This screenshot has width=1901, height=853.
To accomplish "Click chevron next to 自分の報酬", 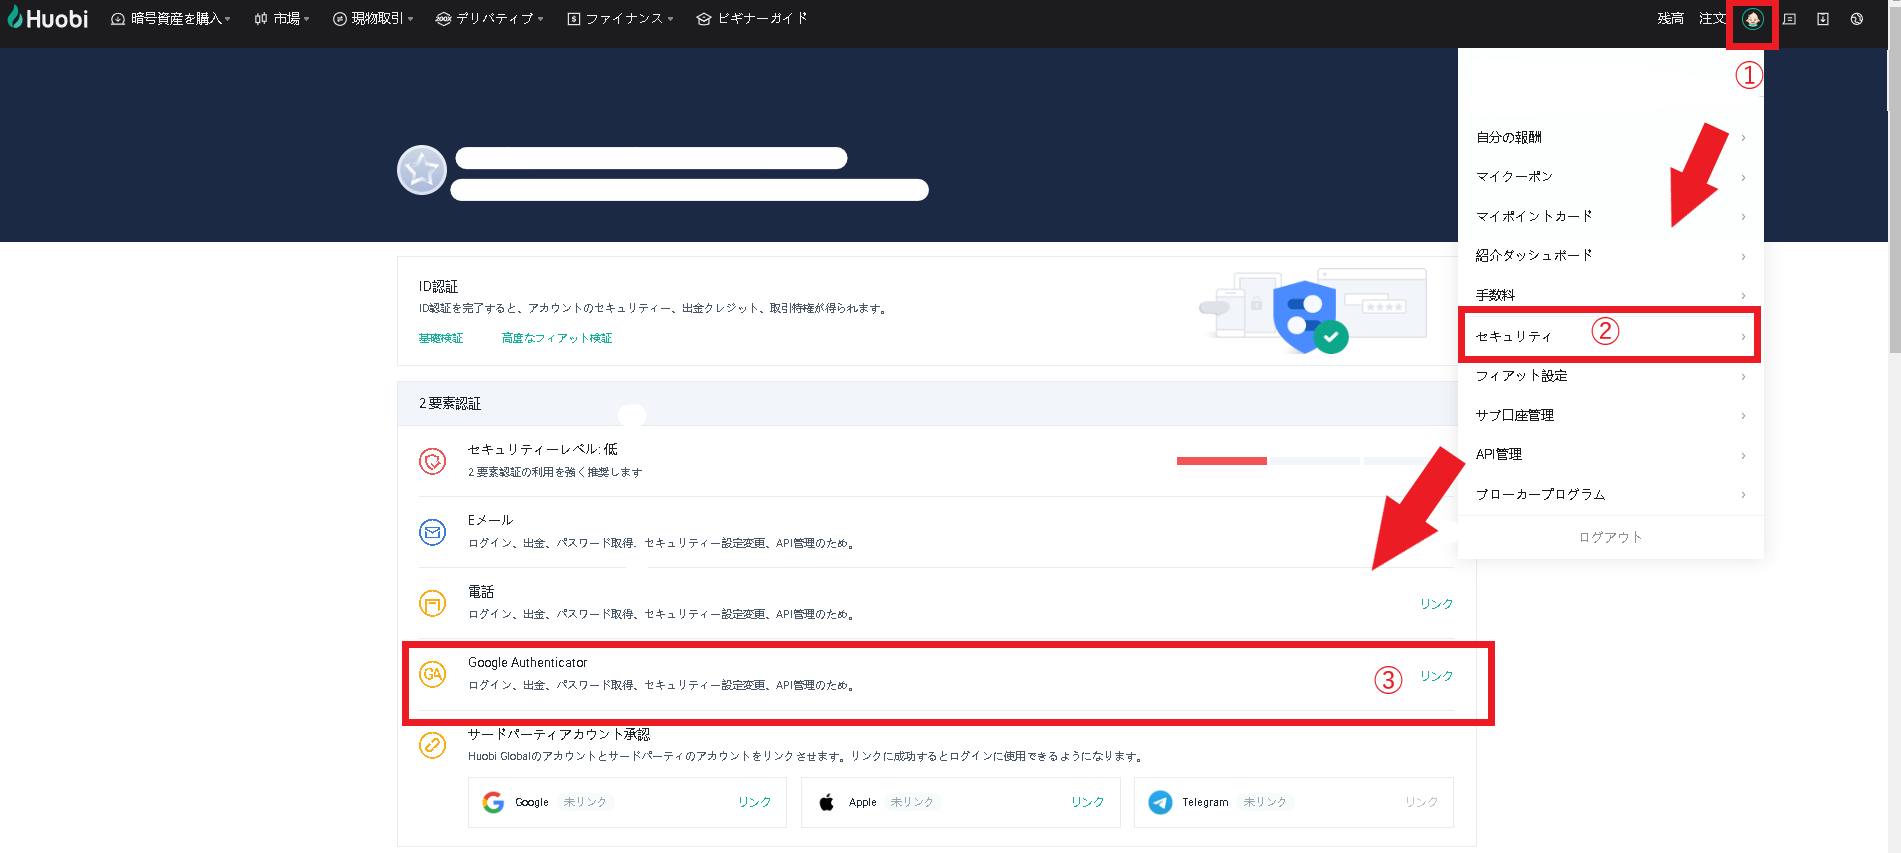I will coord(1743,138).
